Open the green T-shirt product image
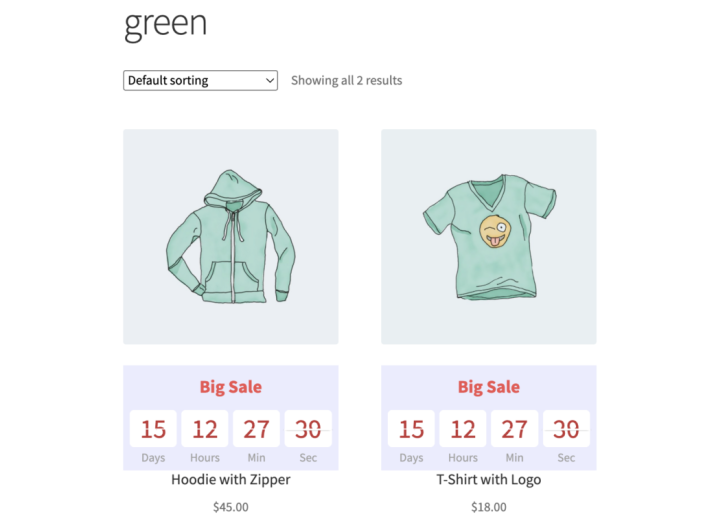The width and height of the screenshot is (703, 515). click(x=489, y=237)
